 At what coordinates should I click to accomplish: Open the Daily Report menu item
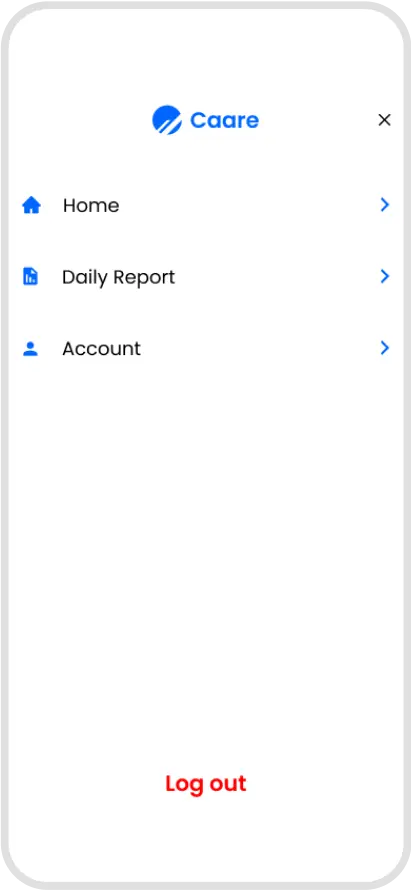point(206,276)
